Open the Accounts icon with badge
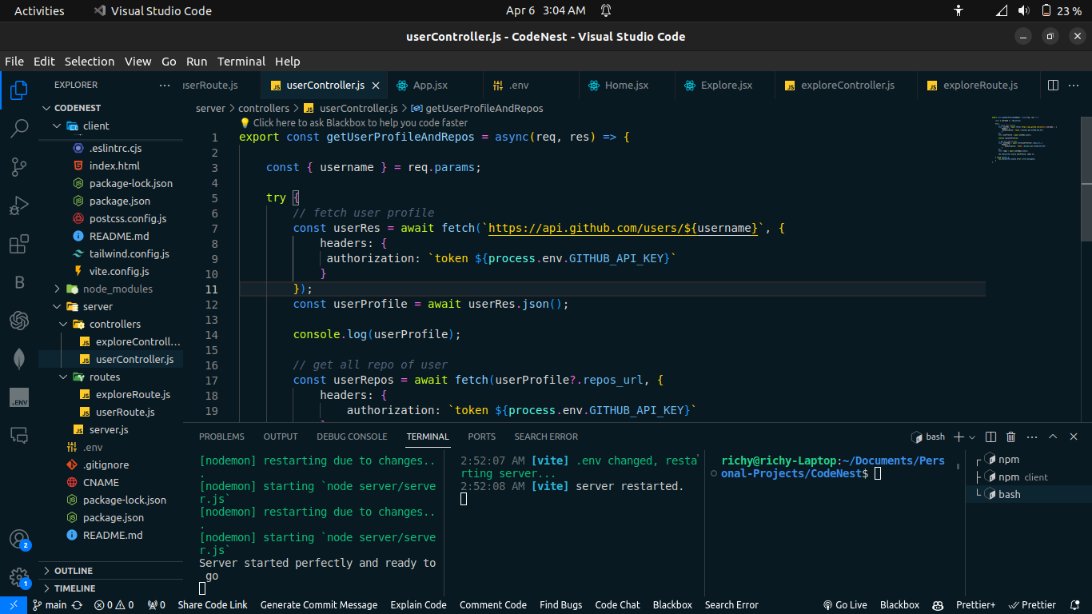 (19, 540)
